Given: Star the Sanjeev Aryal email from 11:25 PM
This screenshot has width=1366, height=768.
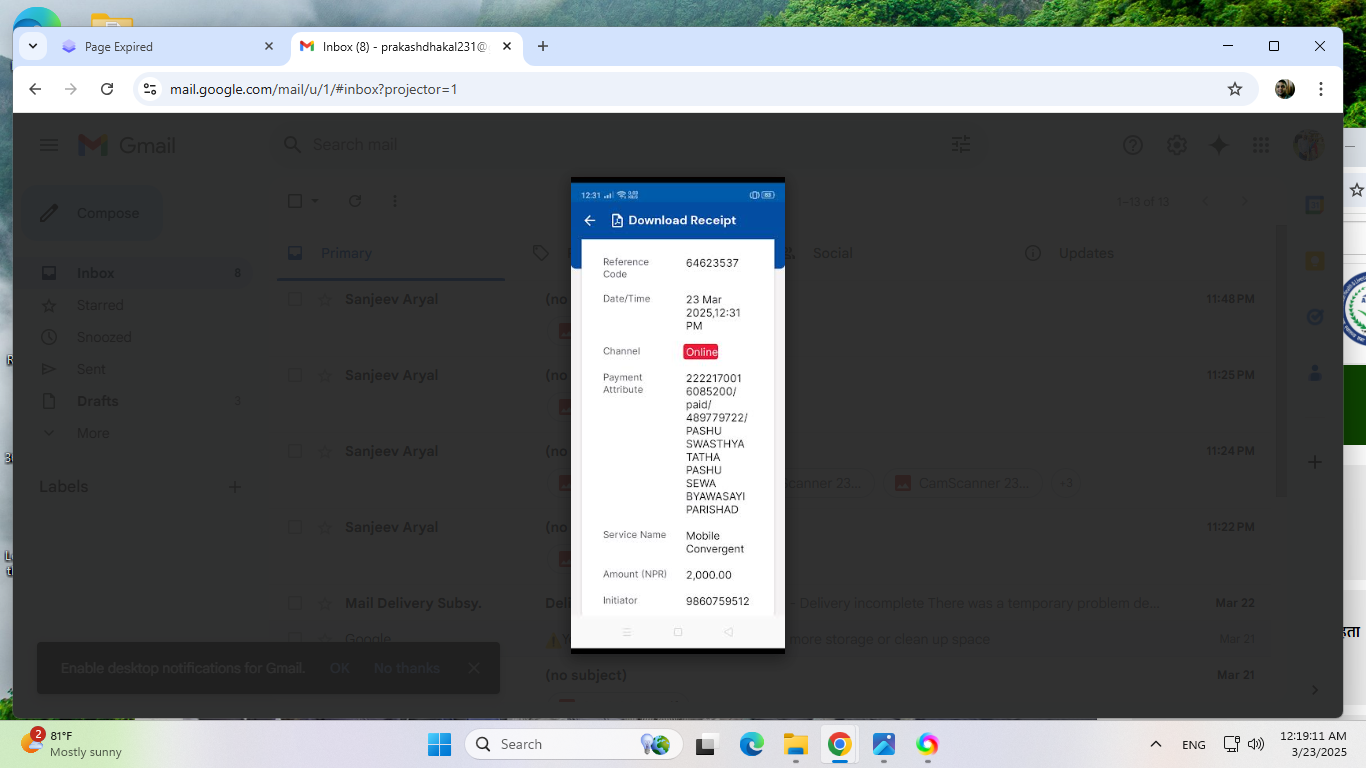Looking at the screenshot, I should [x=324, y=375].
